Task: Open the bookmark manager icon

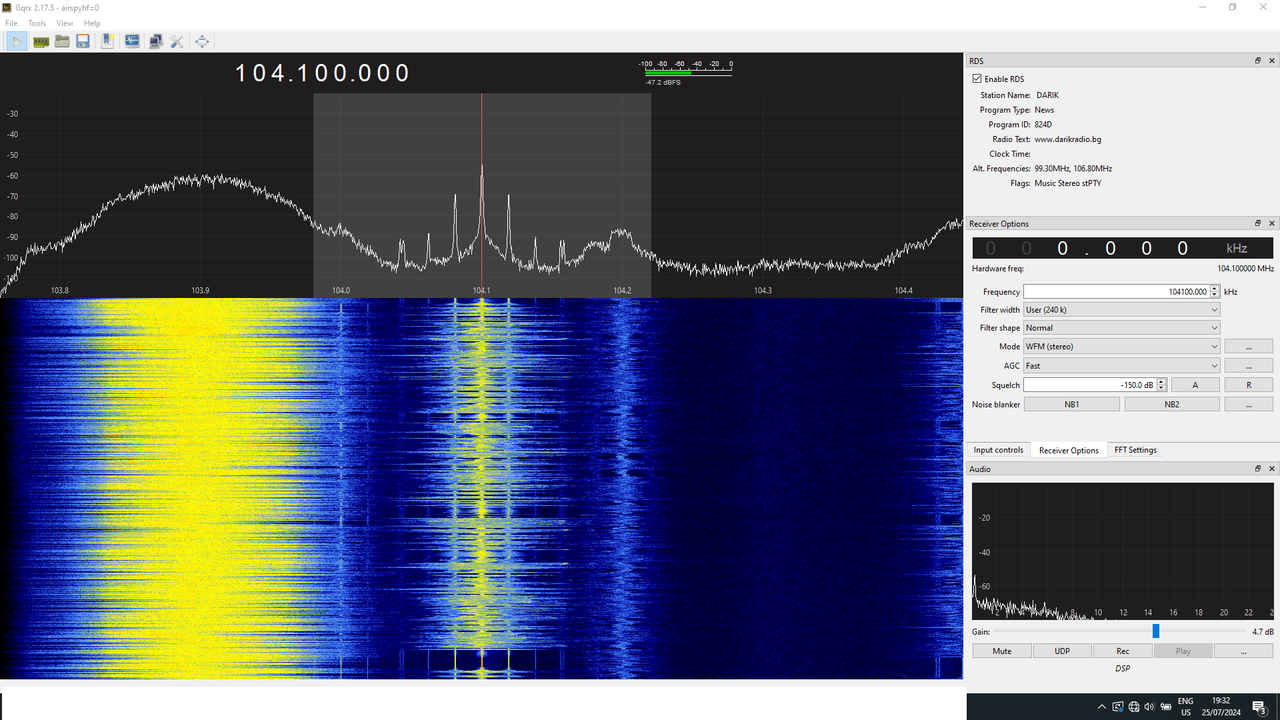Action: (x=108, y=41)
